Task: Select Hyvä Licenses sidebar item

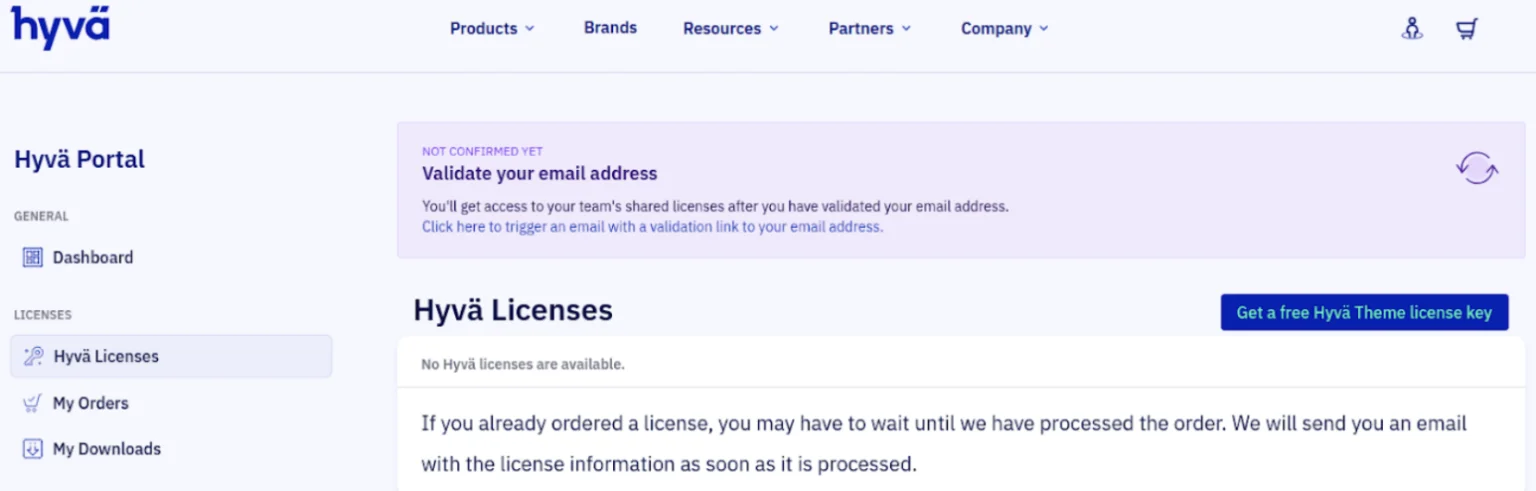Action: click(171, 356)
